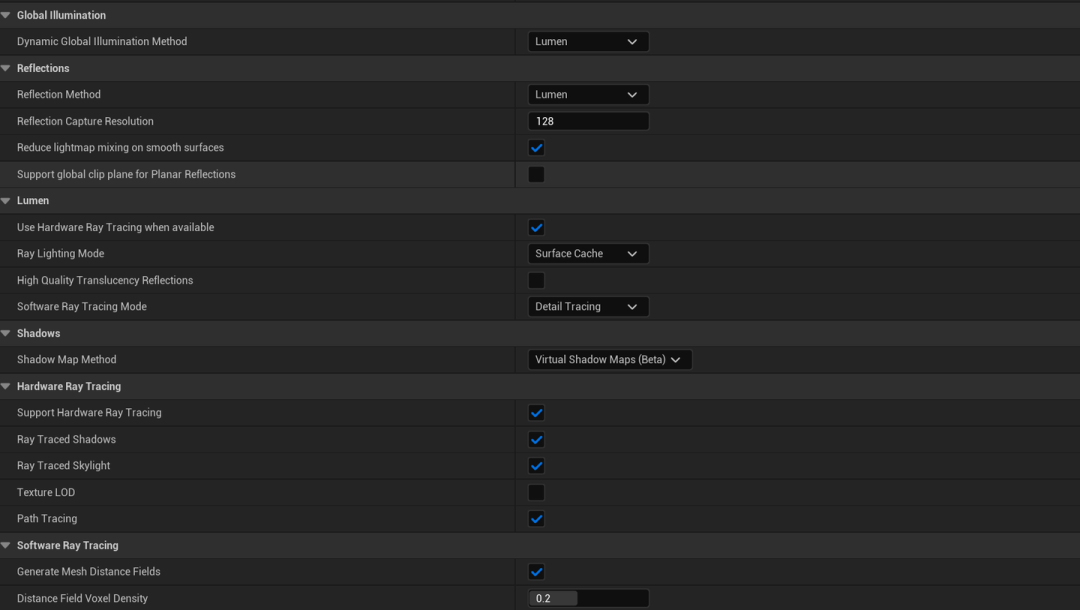Image resolution: width=1080 pixels, height=610 pixels.
Task: Click the Ray Traced Skylight label
Action: [63, 465]
